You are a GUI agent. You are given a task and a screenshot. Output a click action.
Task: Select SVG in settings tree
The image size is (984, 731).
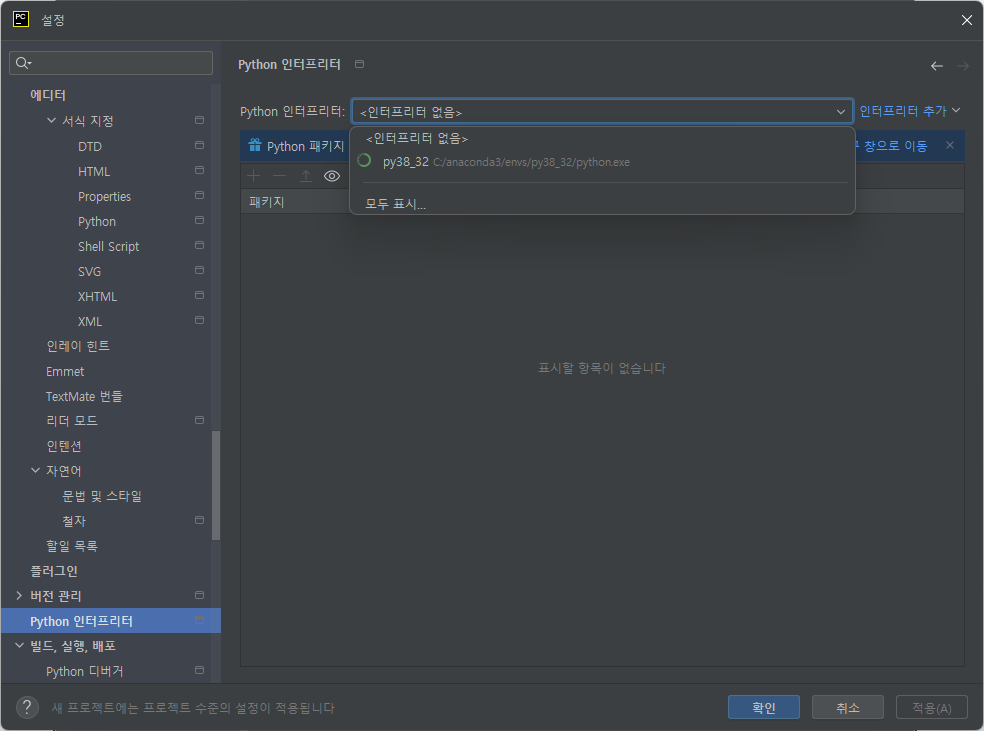tap(89, 271)
